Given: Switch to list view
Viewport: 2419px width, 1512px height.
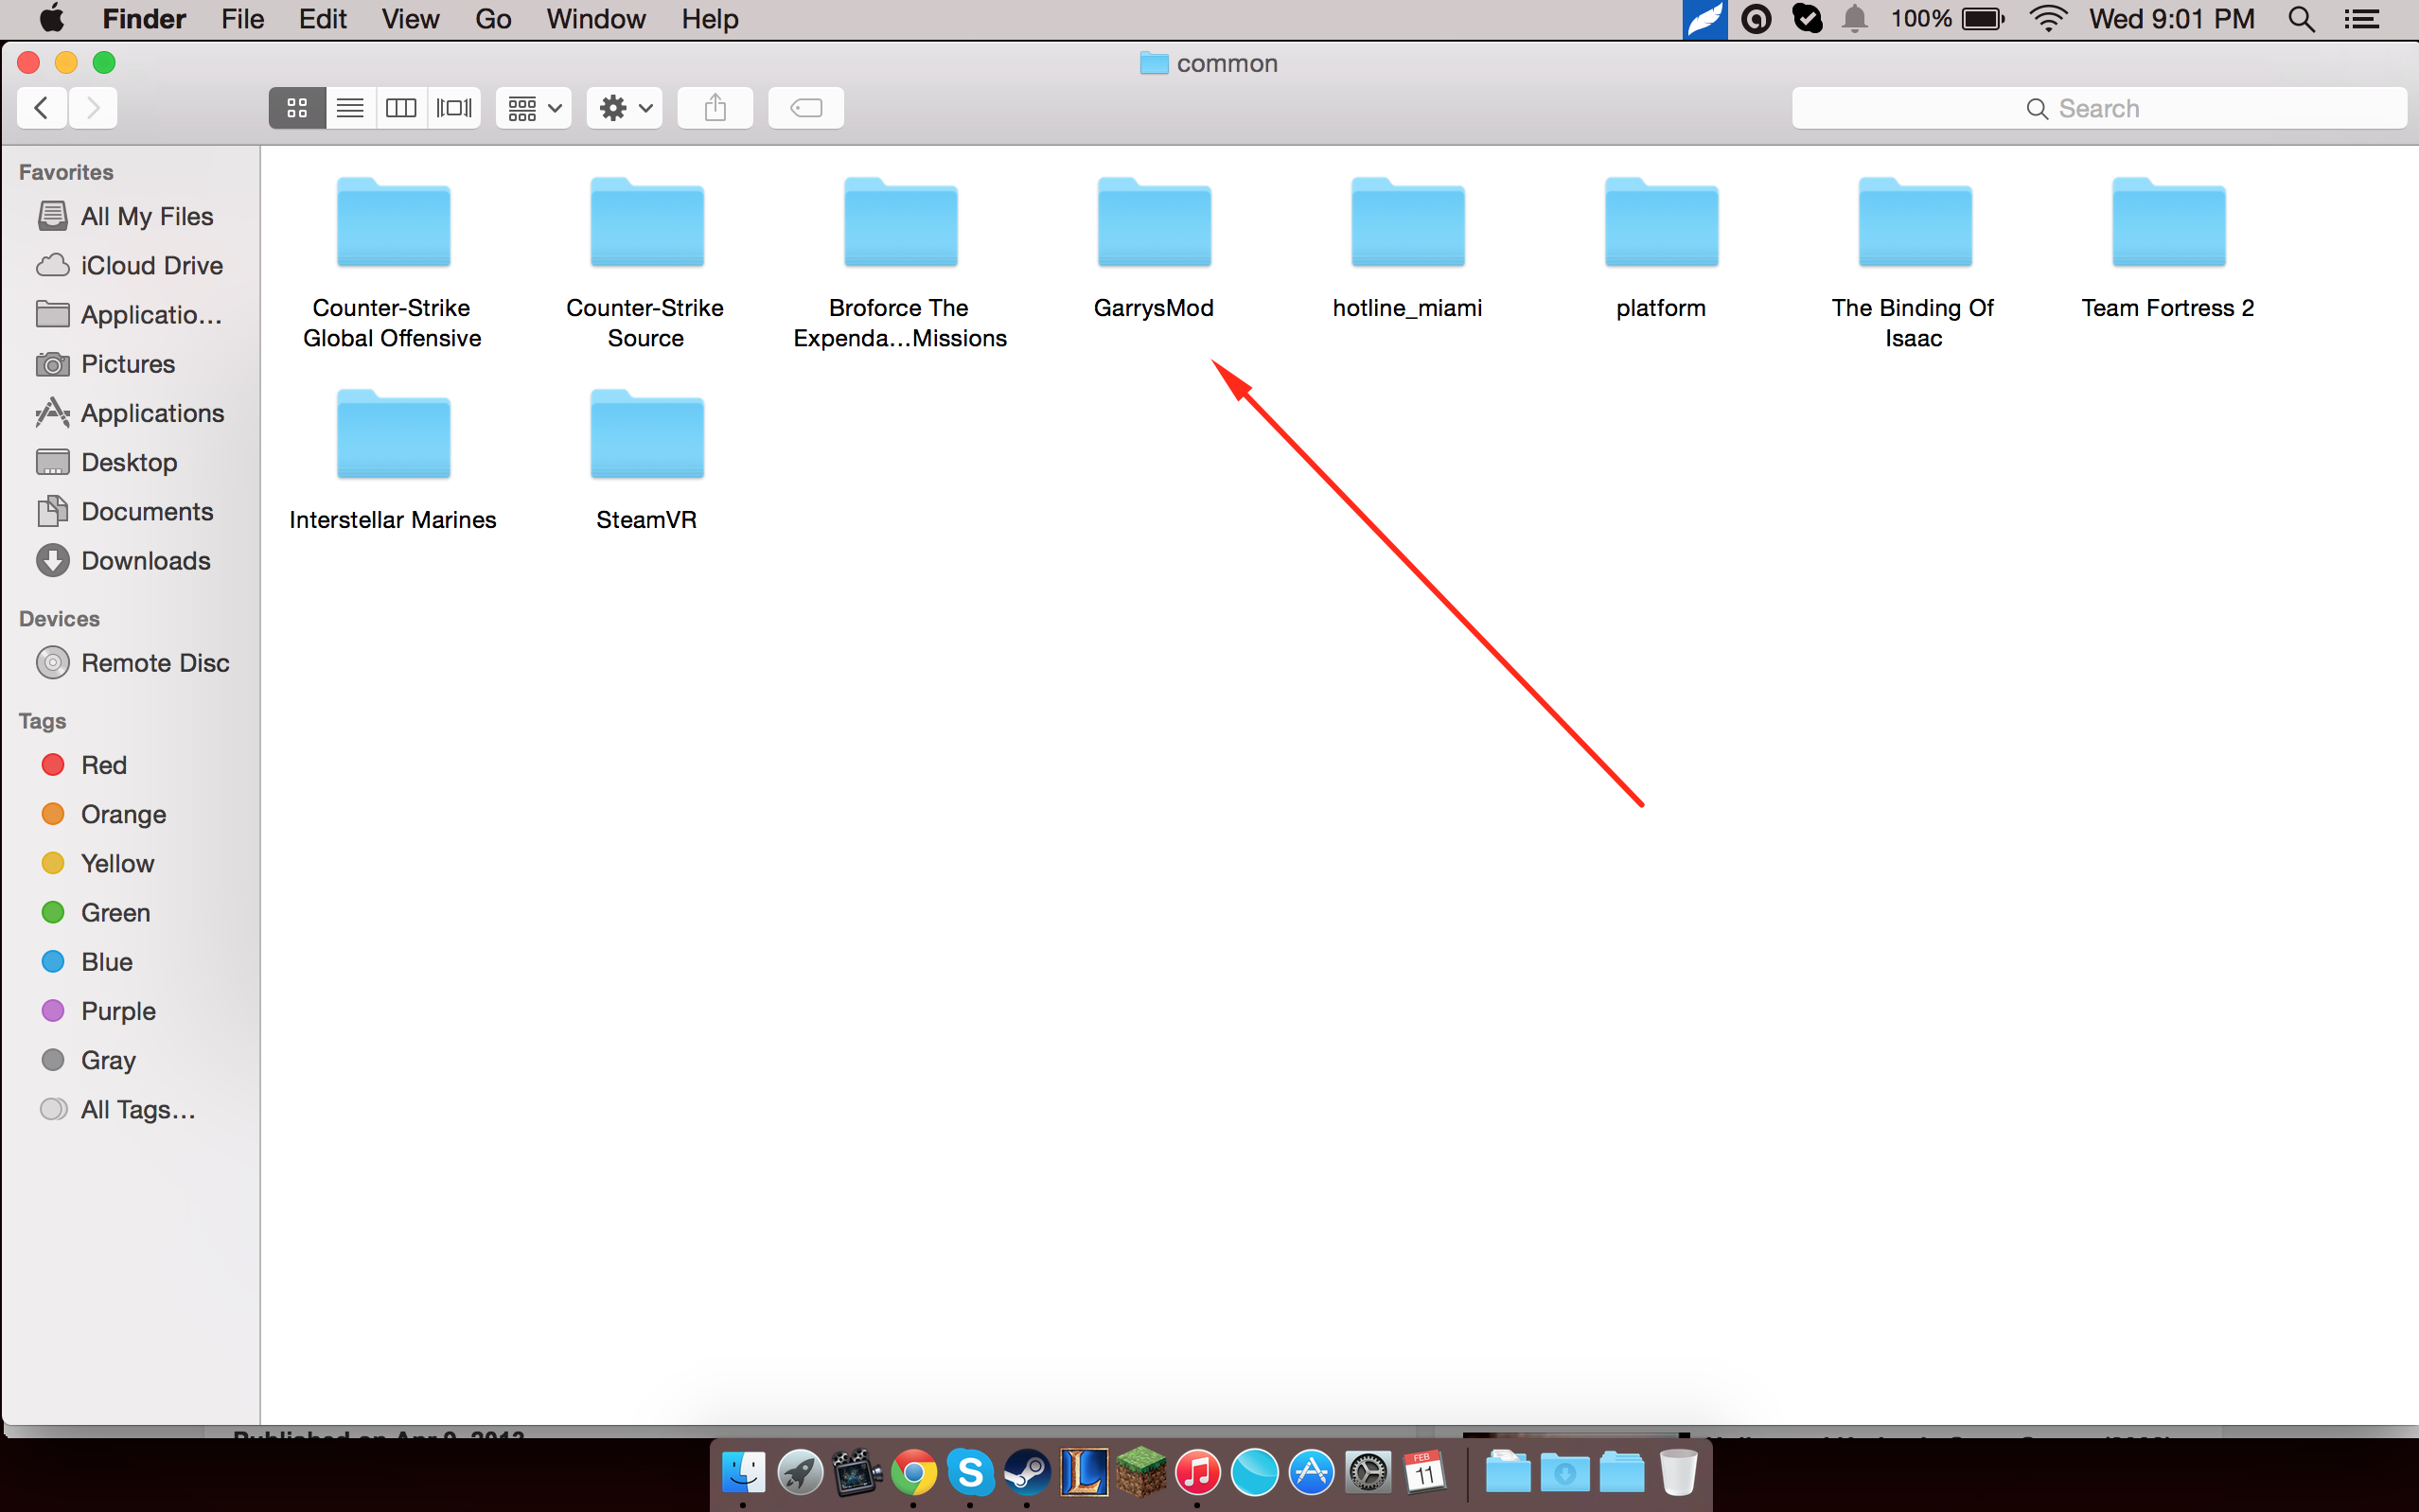Looking at the screenshot, I should click(x=349, y=108).
